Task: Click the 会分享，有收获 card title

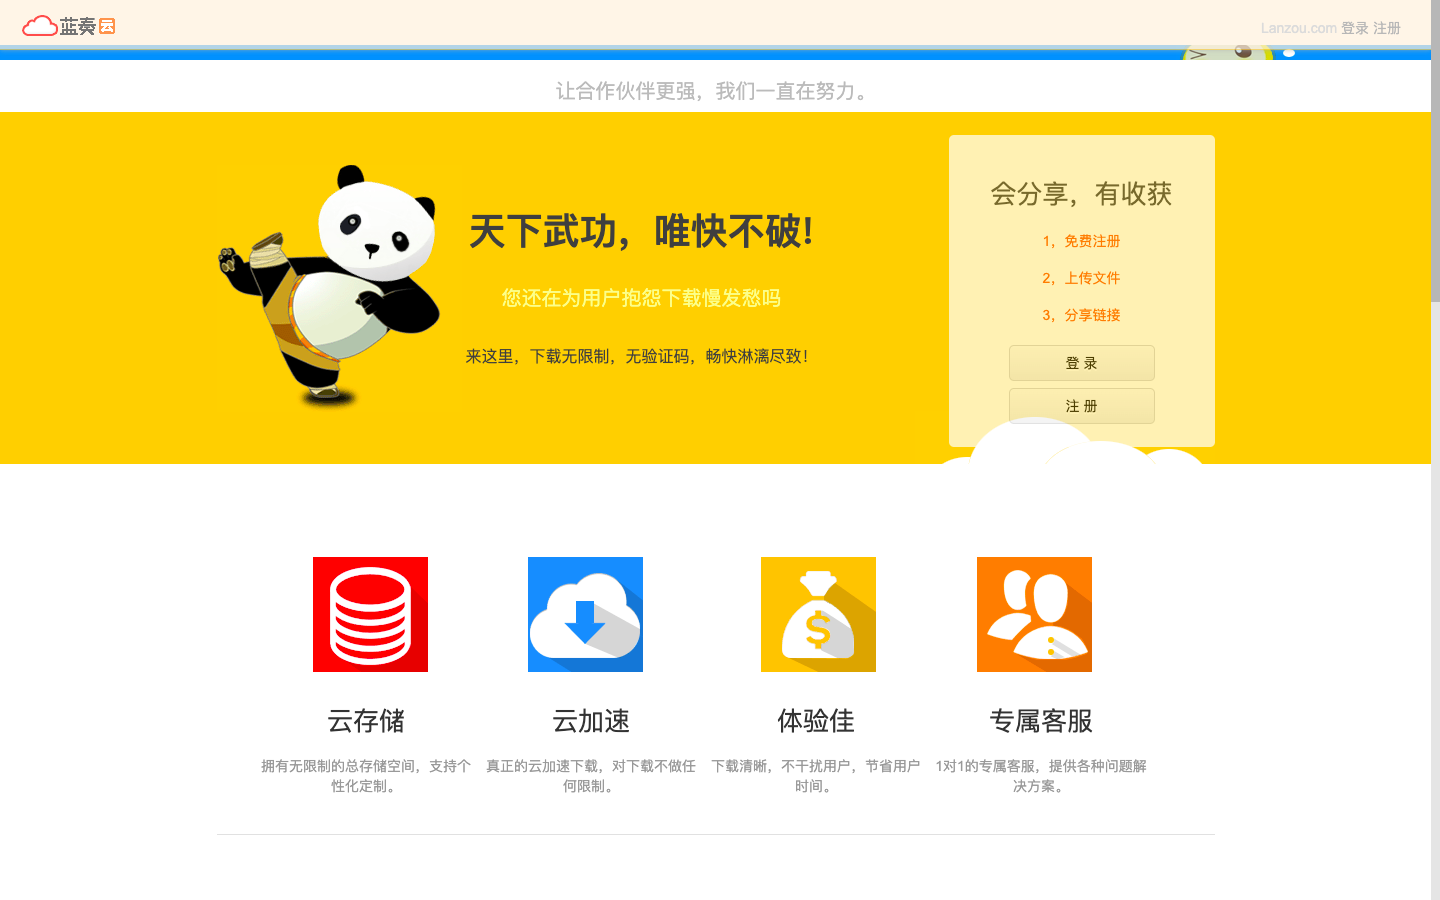Action: [x=1081, y=195]
